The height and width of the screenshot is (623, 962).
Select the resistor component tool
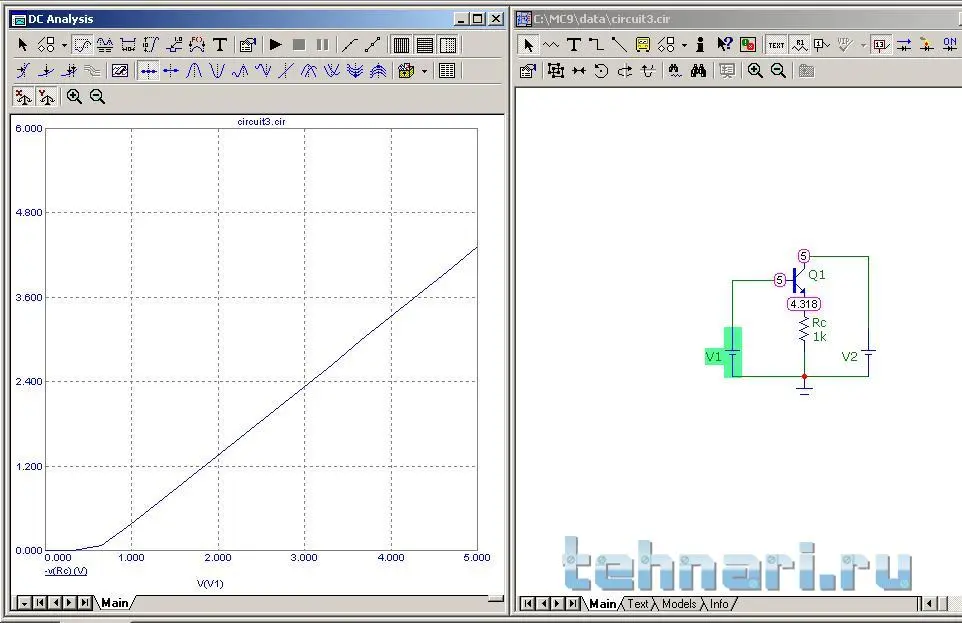coord(551,45)
